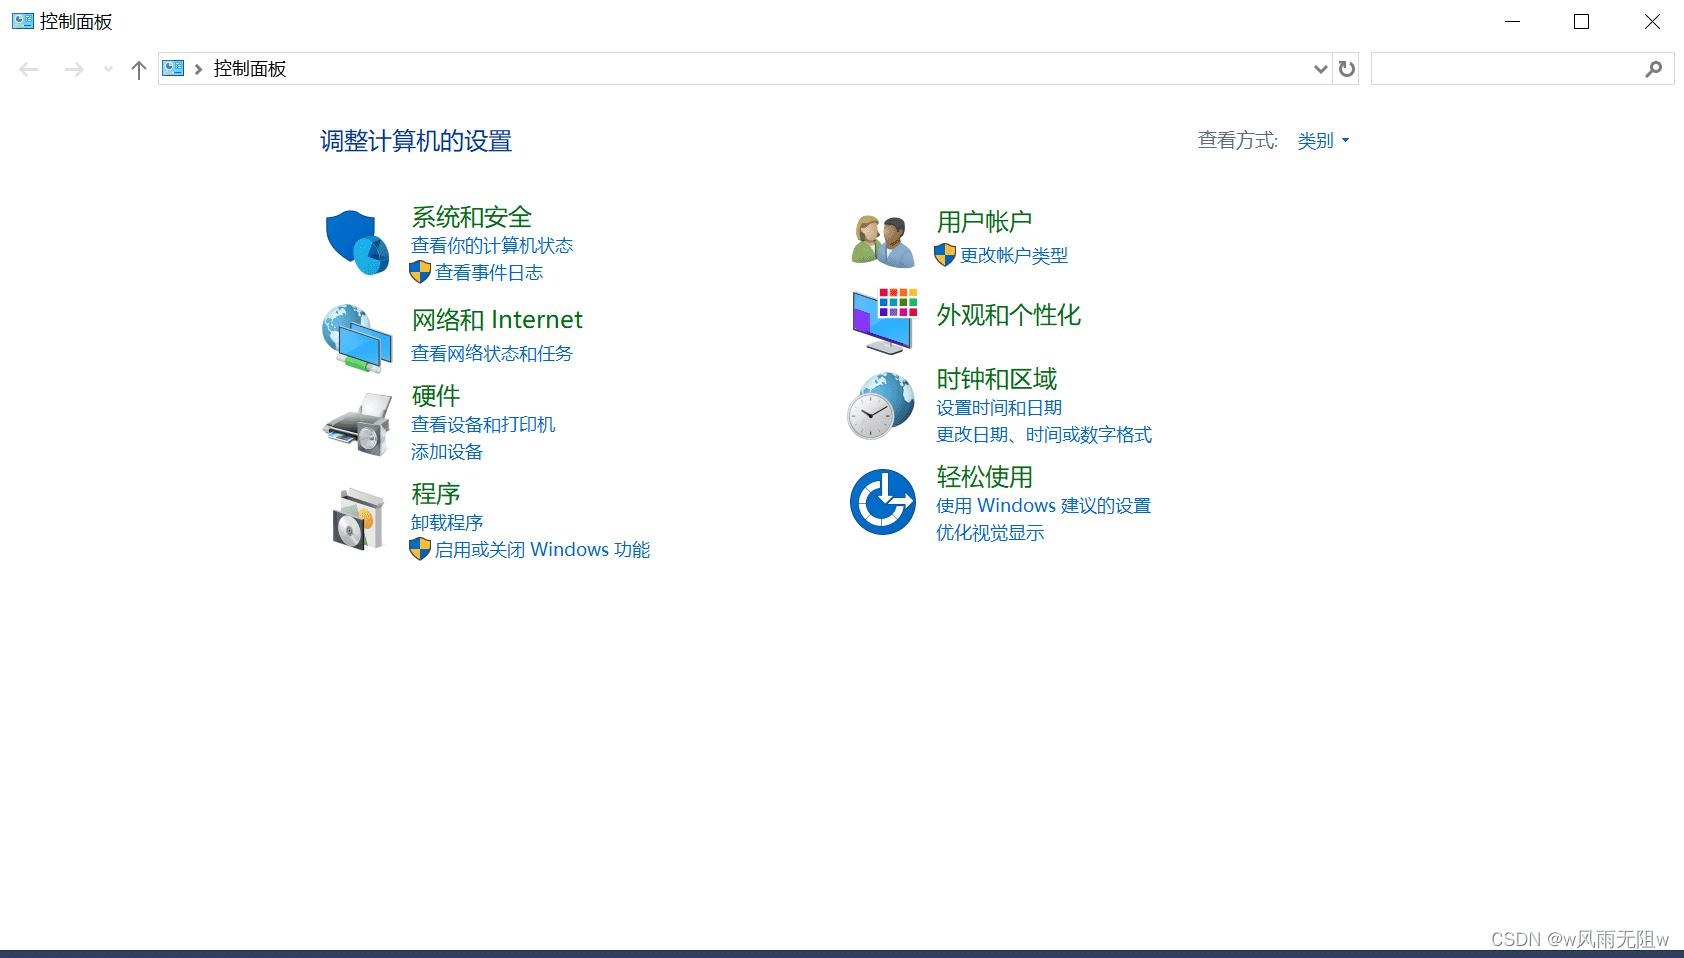The image size is (1684, 958).
Task: Expand the address bar history dropdown
Action: point(1320,69)
